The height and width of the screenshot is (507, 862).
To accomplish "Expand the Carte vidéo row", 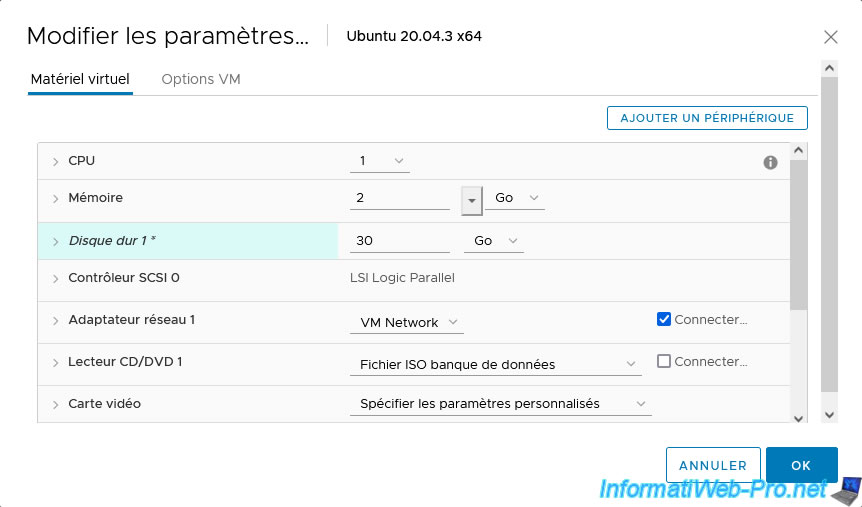I will tap(56, 405).
